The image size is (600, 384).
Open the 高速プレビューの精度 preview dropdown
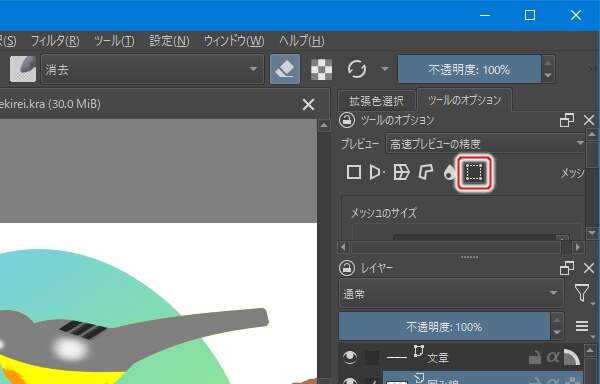(486, 144)
